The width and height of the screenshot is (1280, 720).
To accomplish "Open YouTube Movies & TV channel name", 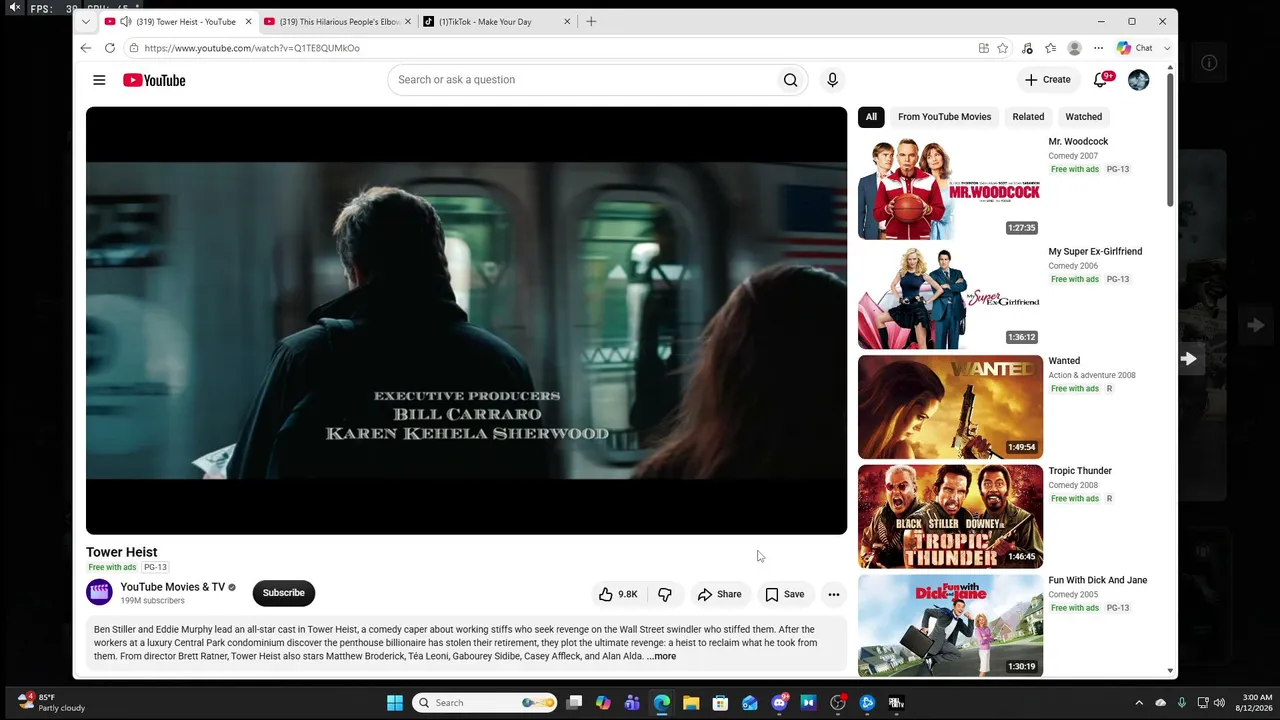I will (173, 587).
